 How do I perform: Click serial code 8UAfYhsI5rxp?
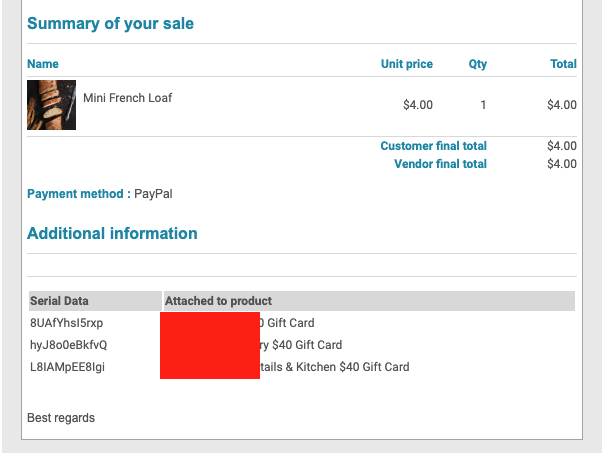point(66,323)
